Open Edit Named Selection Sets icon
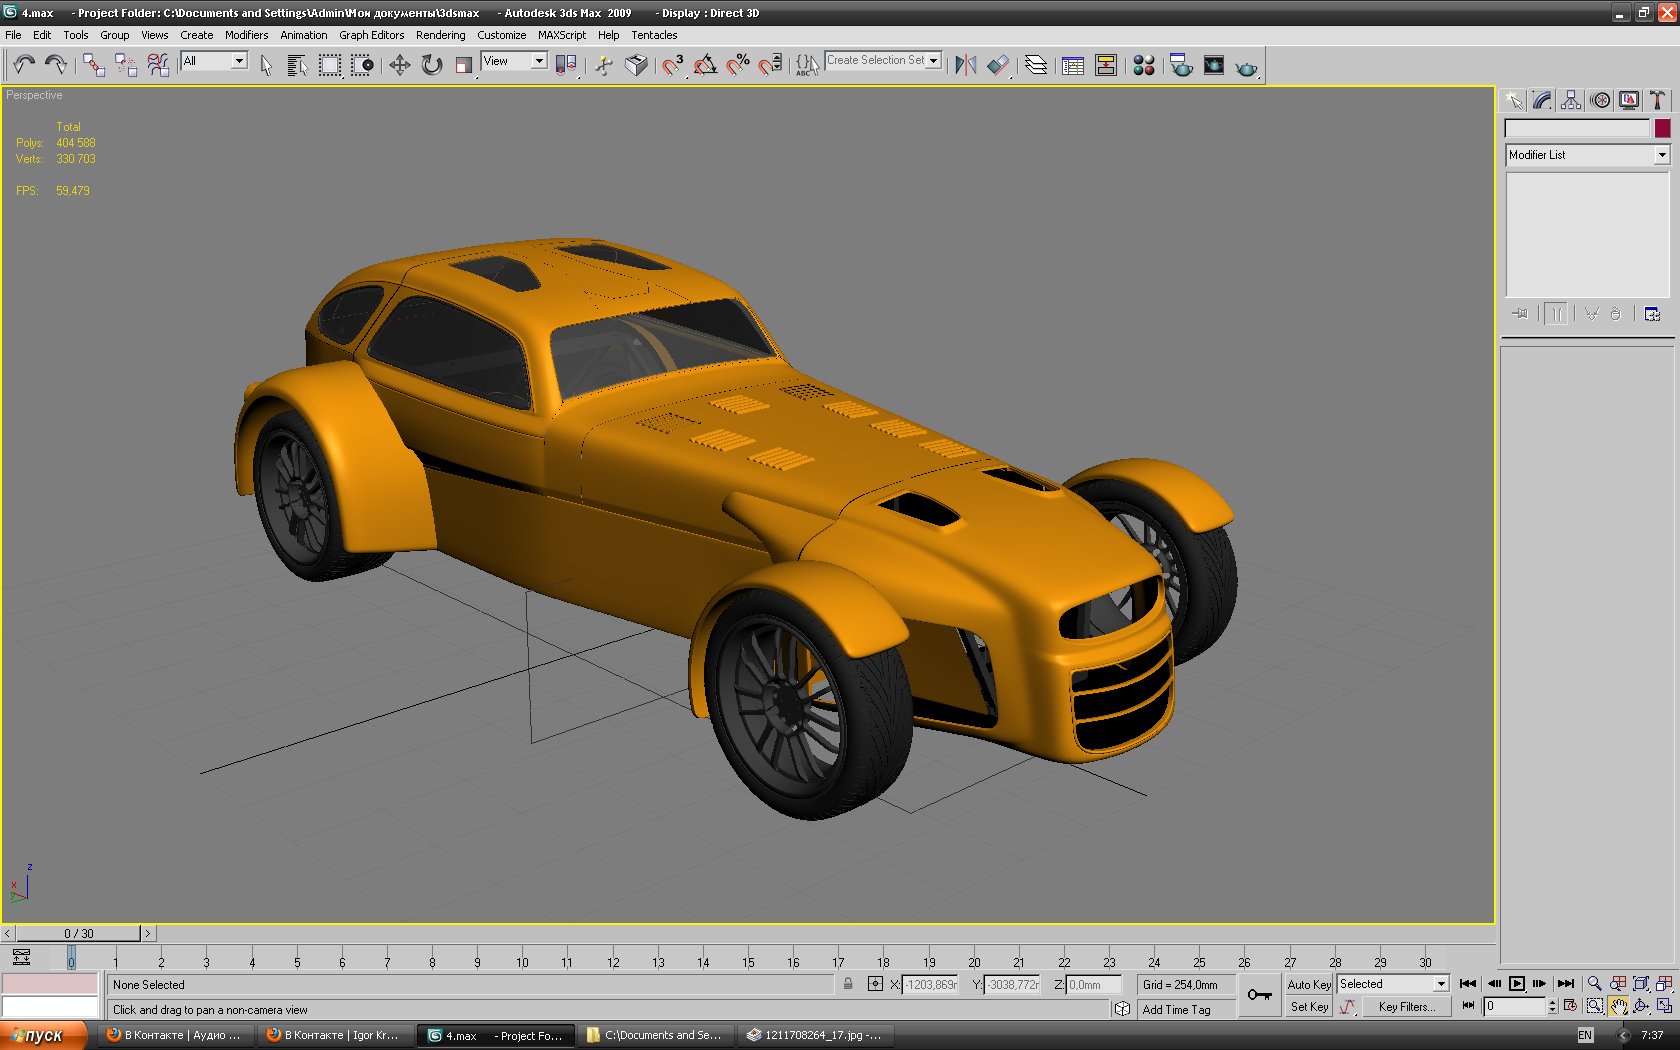The height and width of the screenshot is (1050, 1680). click(x=807, y=65)
